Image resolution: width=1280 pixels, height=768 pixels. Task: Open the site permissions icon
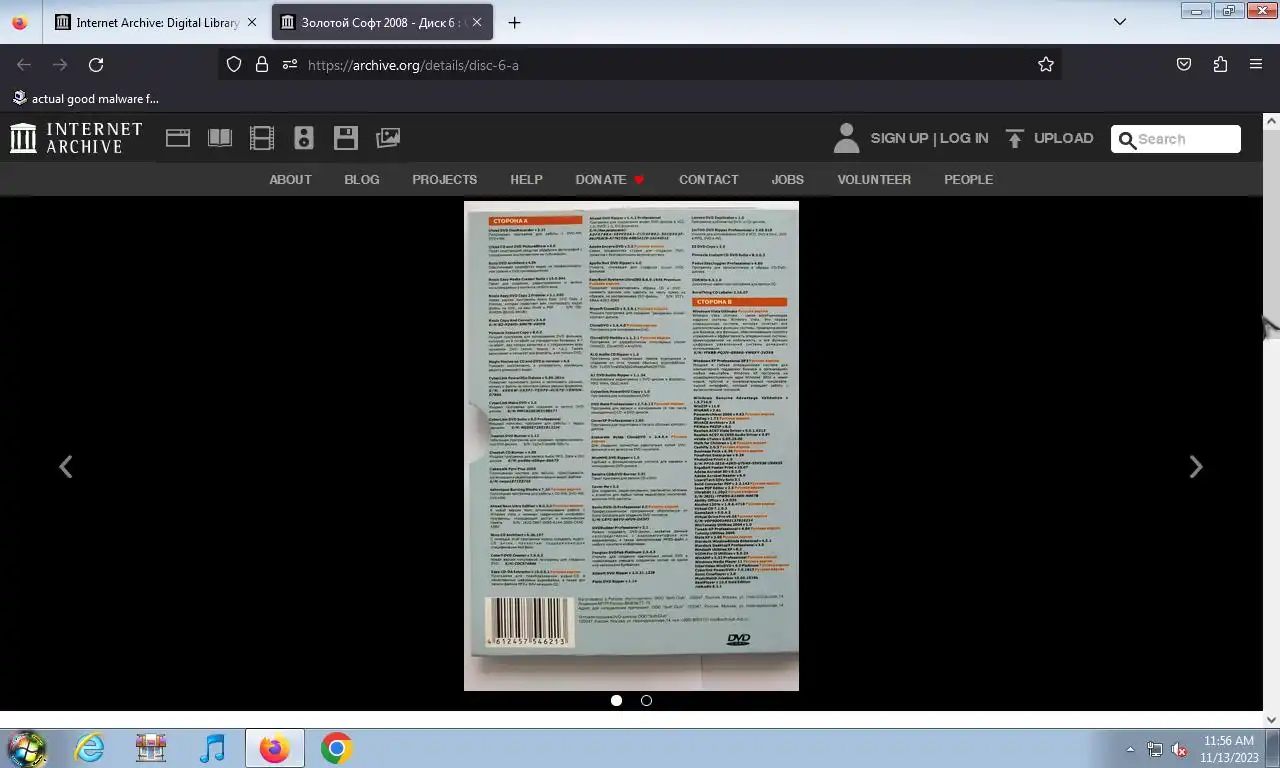[x=290, y=64]
